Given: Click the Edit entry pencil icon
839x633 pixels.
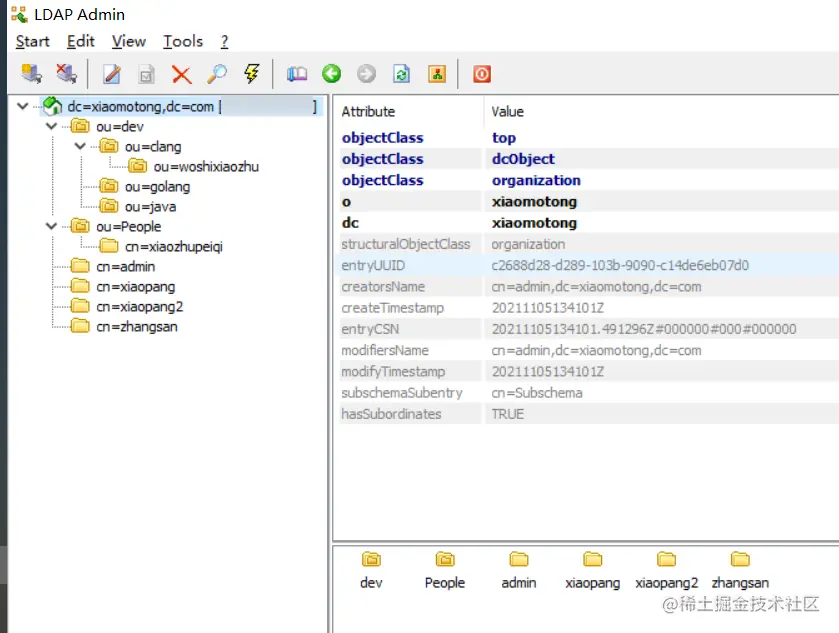Looking at the screenshot, I should pos(112,74).
